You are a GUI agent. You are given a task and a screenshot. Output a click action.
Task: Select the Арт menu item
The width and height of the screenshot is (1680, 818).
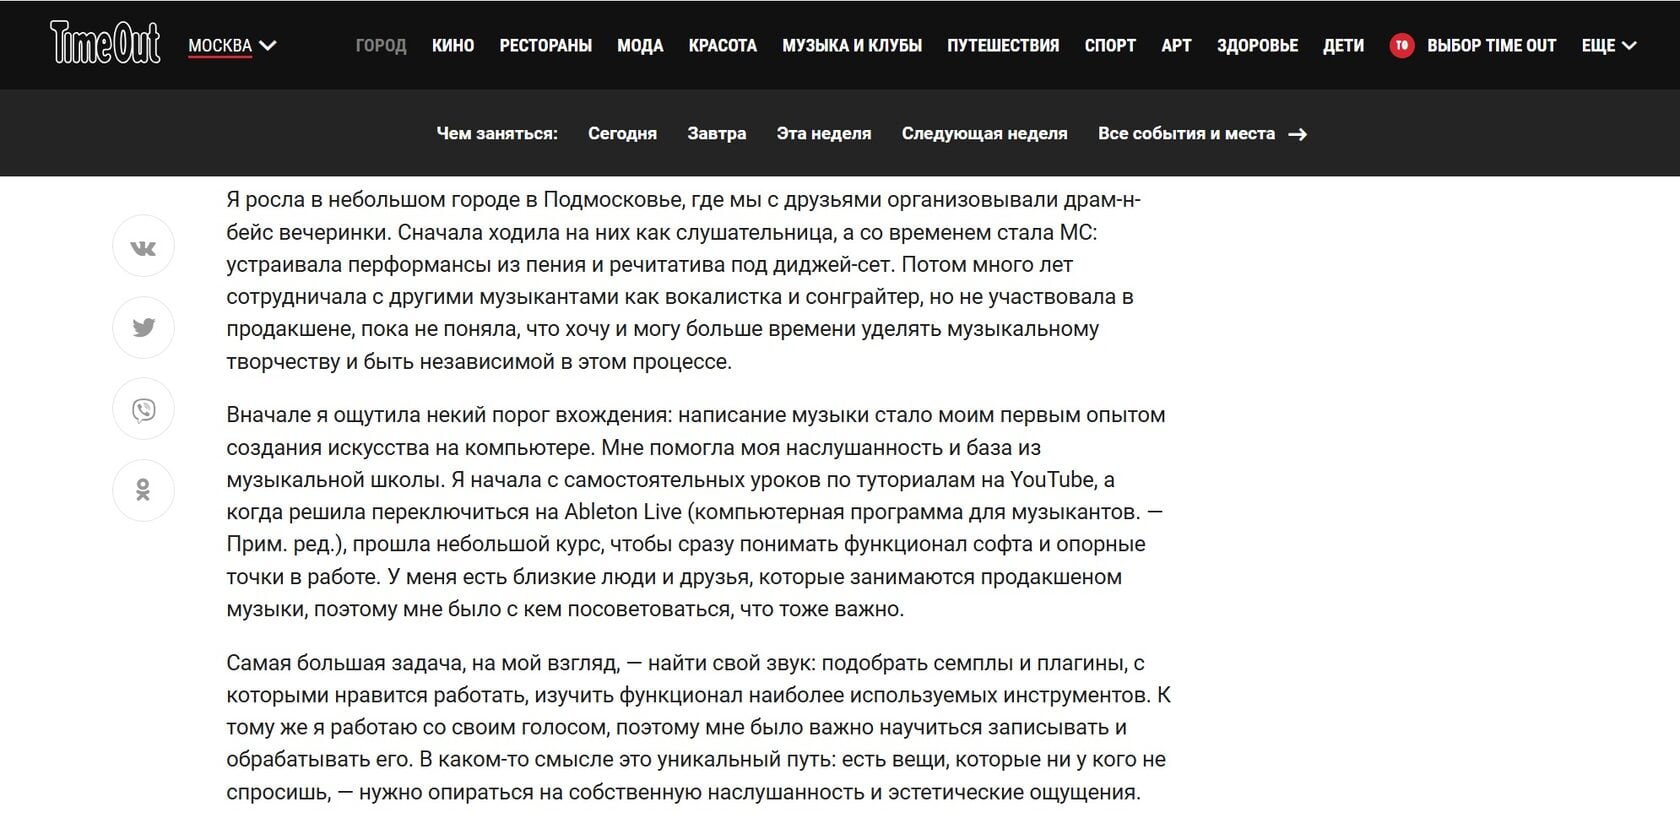(x=1176, y=45)
